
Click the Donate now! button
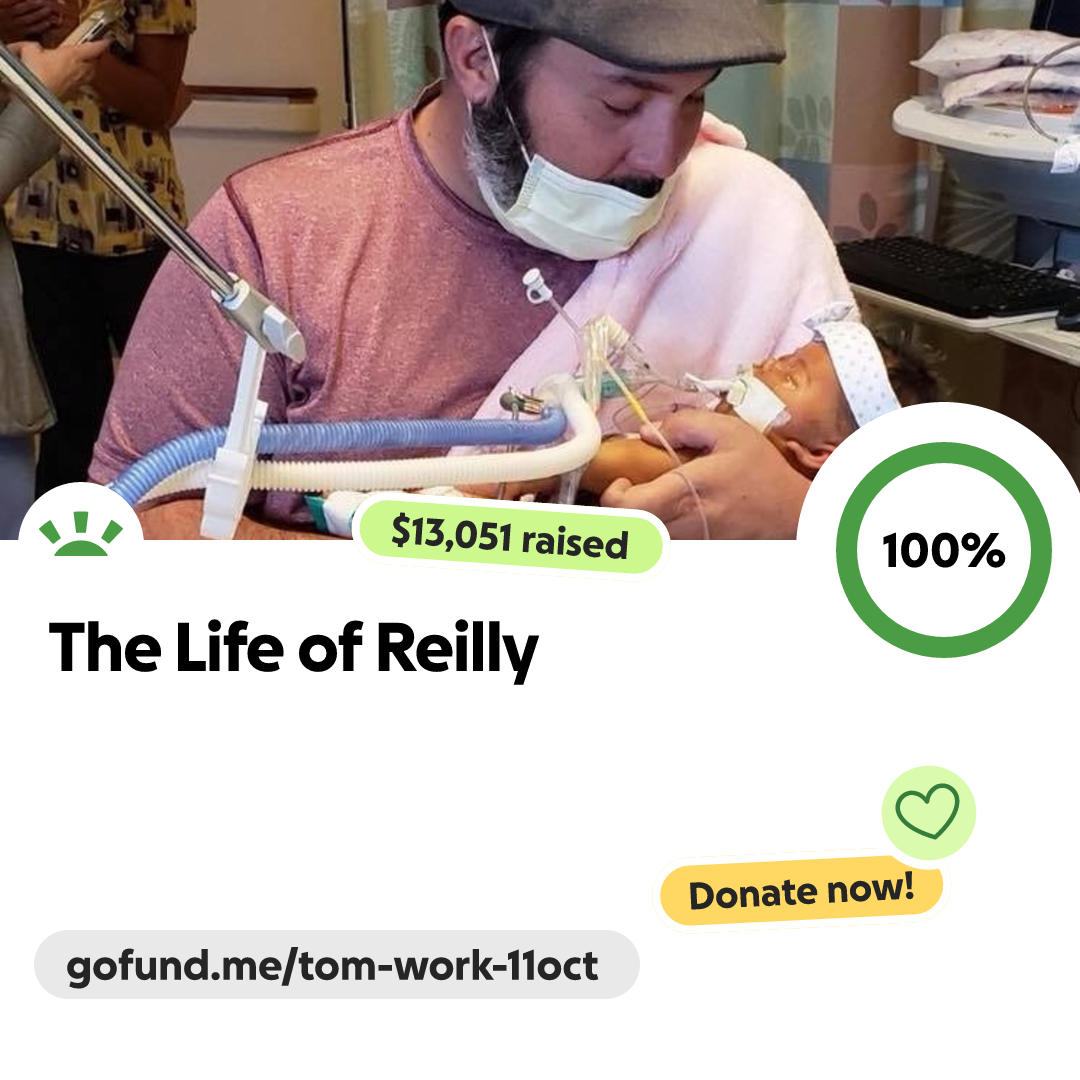click(x=802, y=891)
